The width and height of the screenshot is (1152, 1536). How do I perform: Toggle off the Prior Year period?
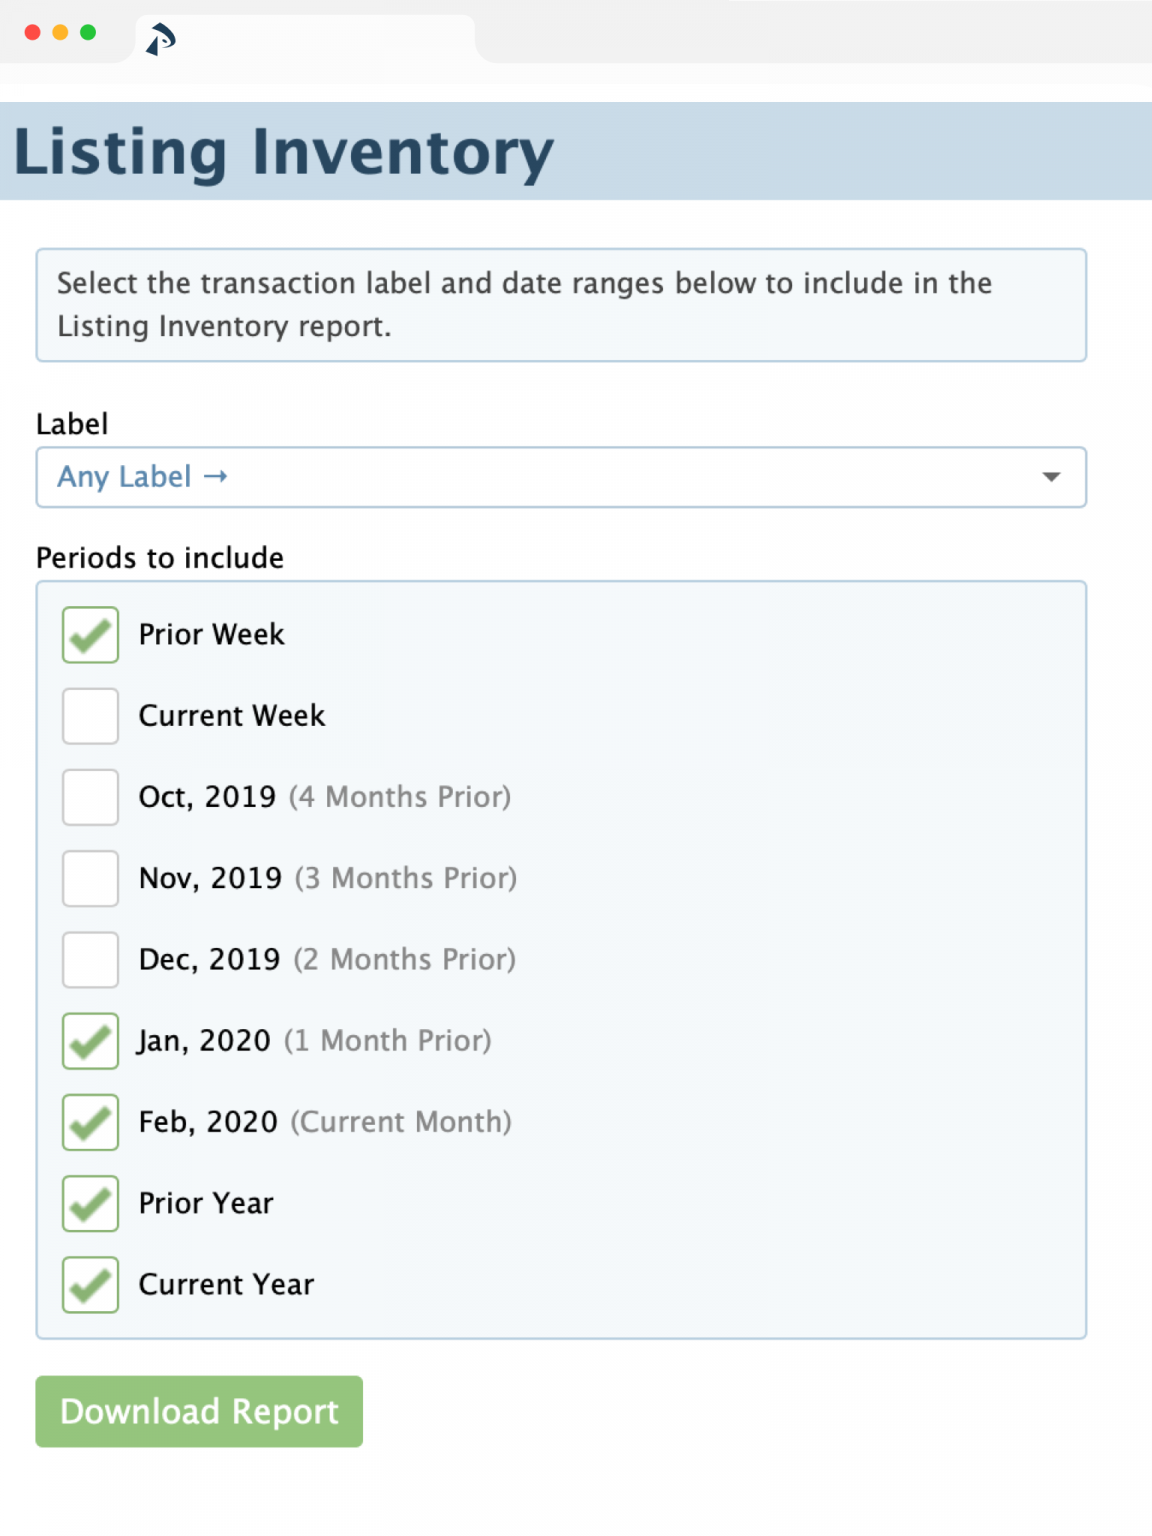[x=89, y=1204]
